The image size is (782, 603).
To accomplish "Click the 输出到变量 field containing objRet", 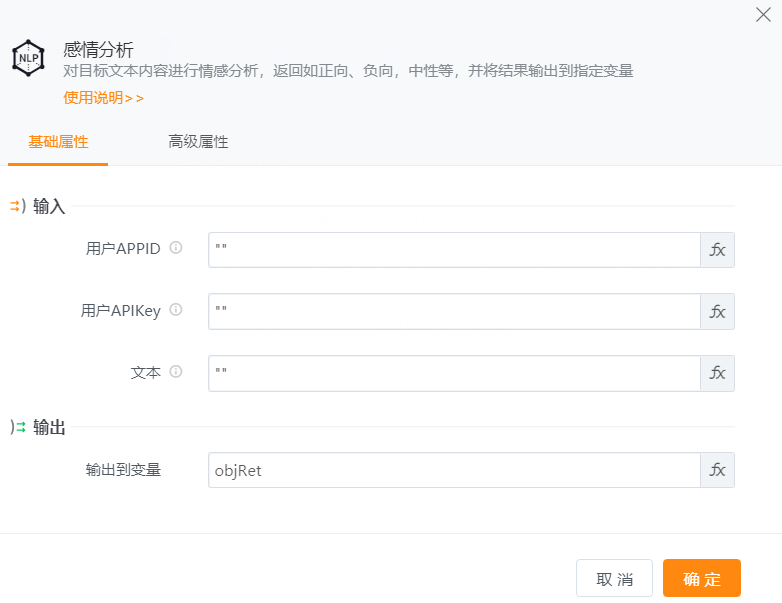I will [454, 470].
